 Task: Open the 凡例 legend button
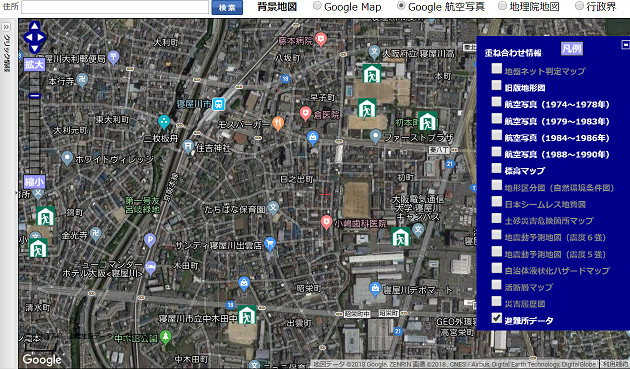click(x=572, y=49)
